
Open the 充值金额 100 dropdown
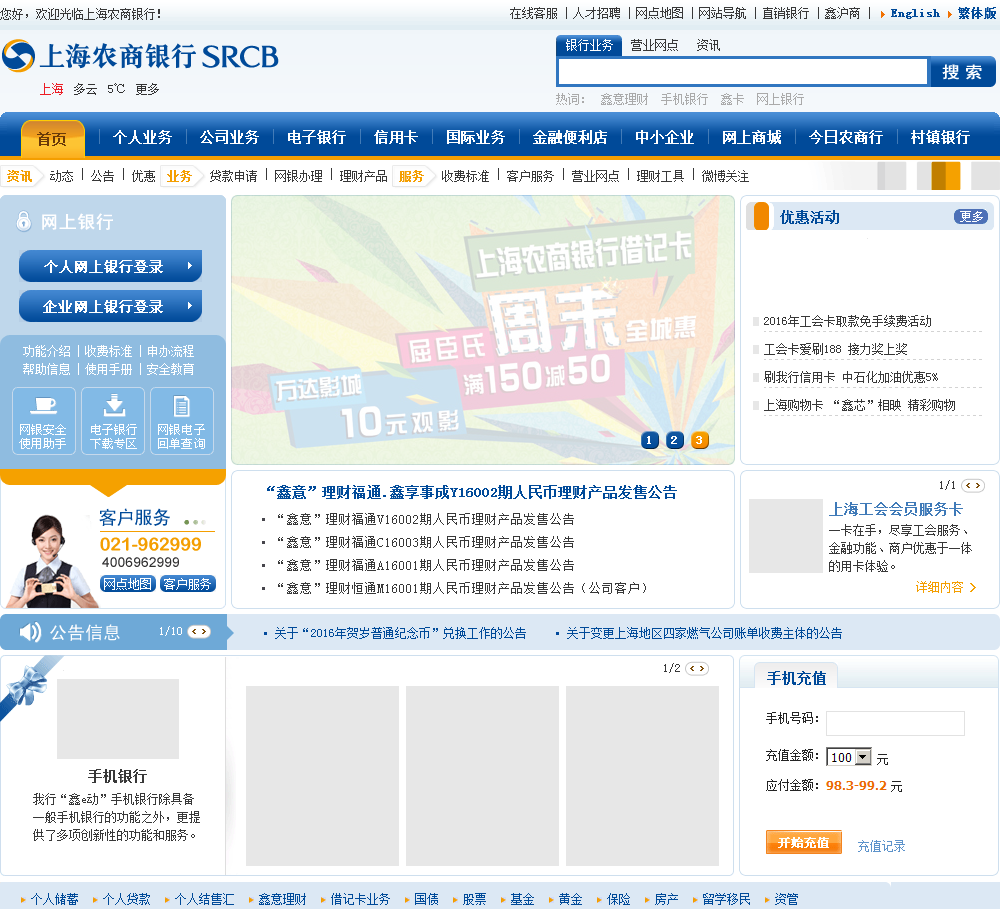coord(849,757)
